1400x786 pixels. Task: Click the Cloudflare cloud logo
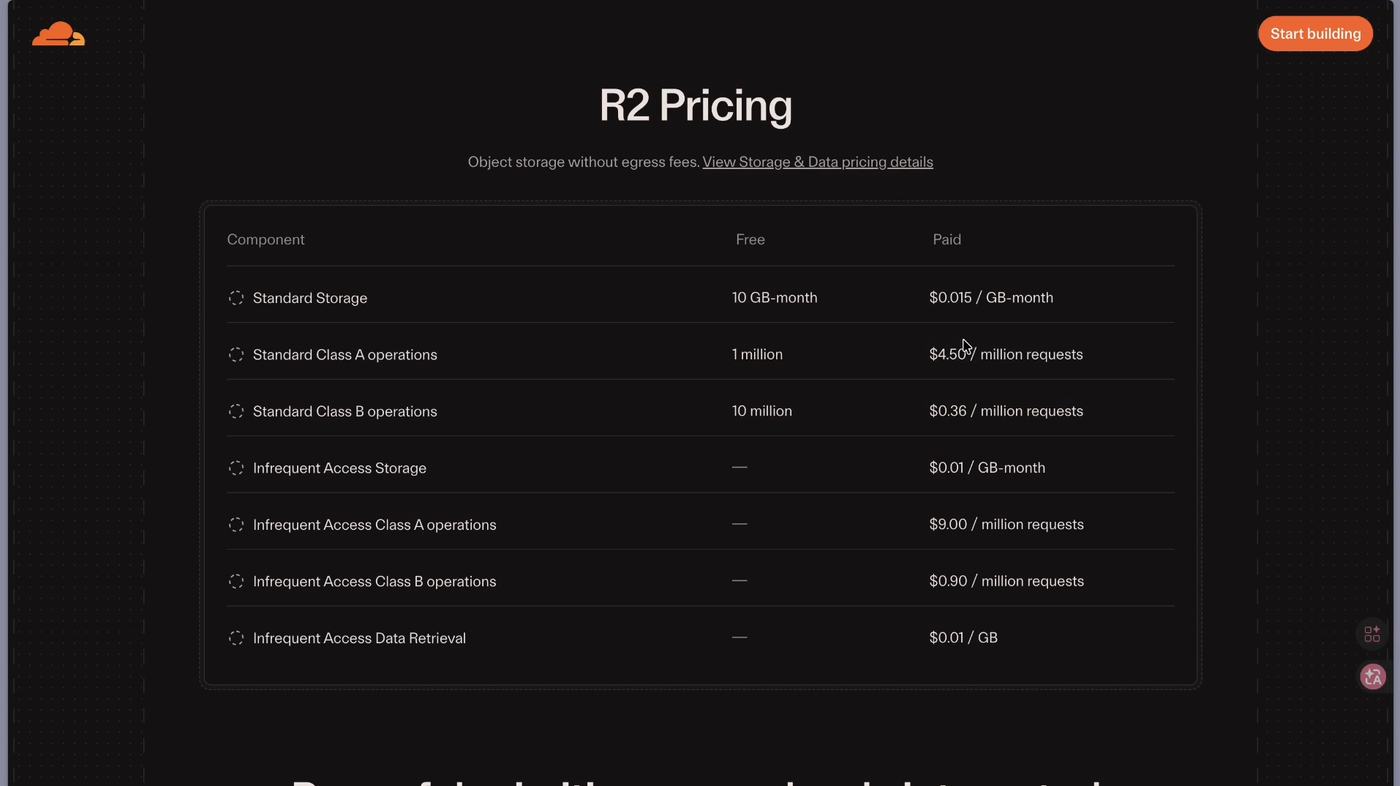tap(58, 34)
